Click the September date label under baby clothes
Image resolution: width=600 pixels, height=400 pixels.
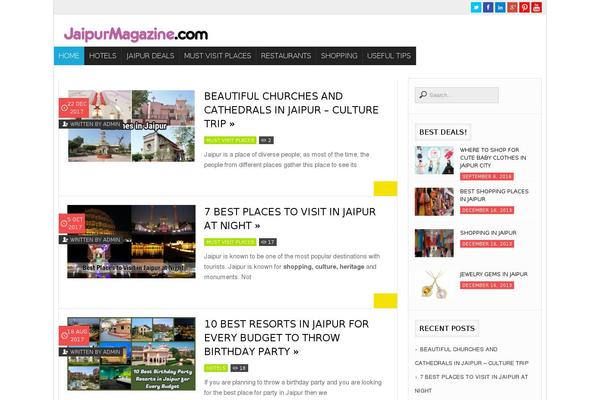click(x=487, y=176)
